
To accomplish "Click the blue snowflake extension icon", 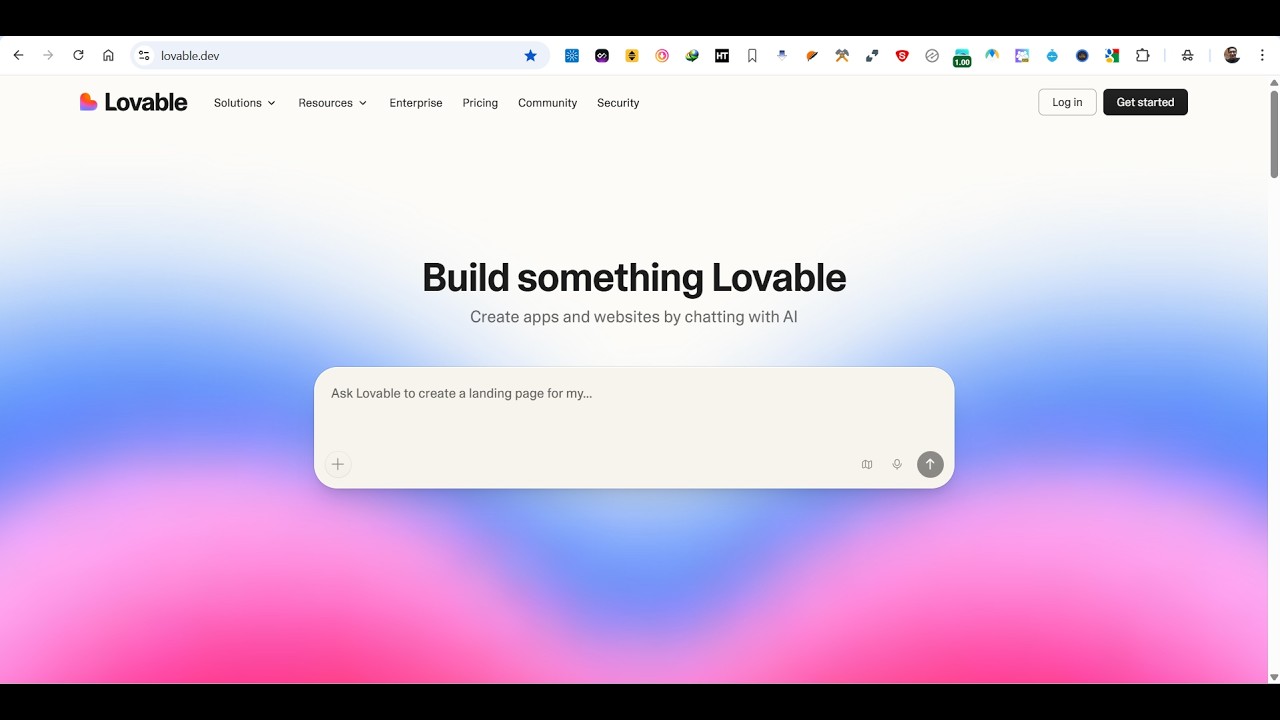I will pyautogui.click(x=572, y=56).
